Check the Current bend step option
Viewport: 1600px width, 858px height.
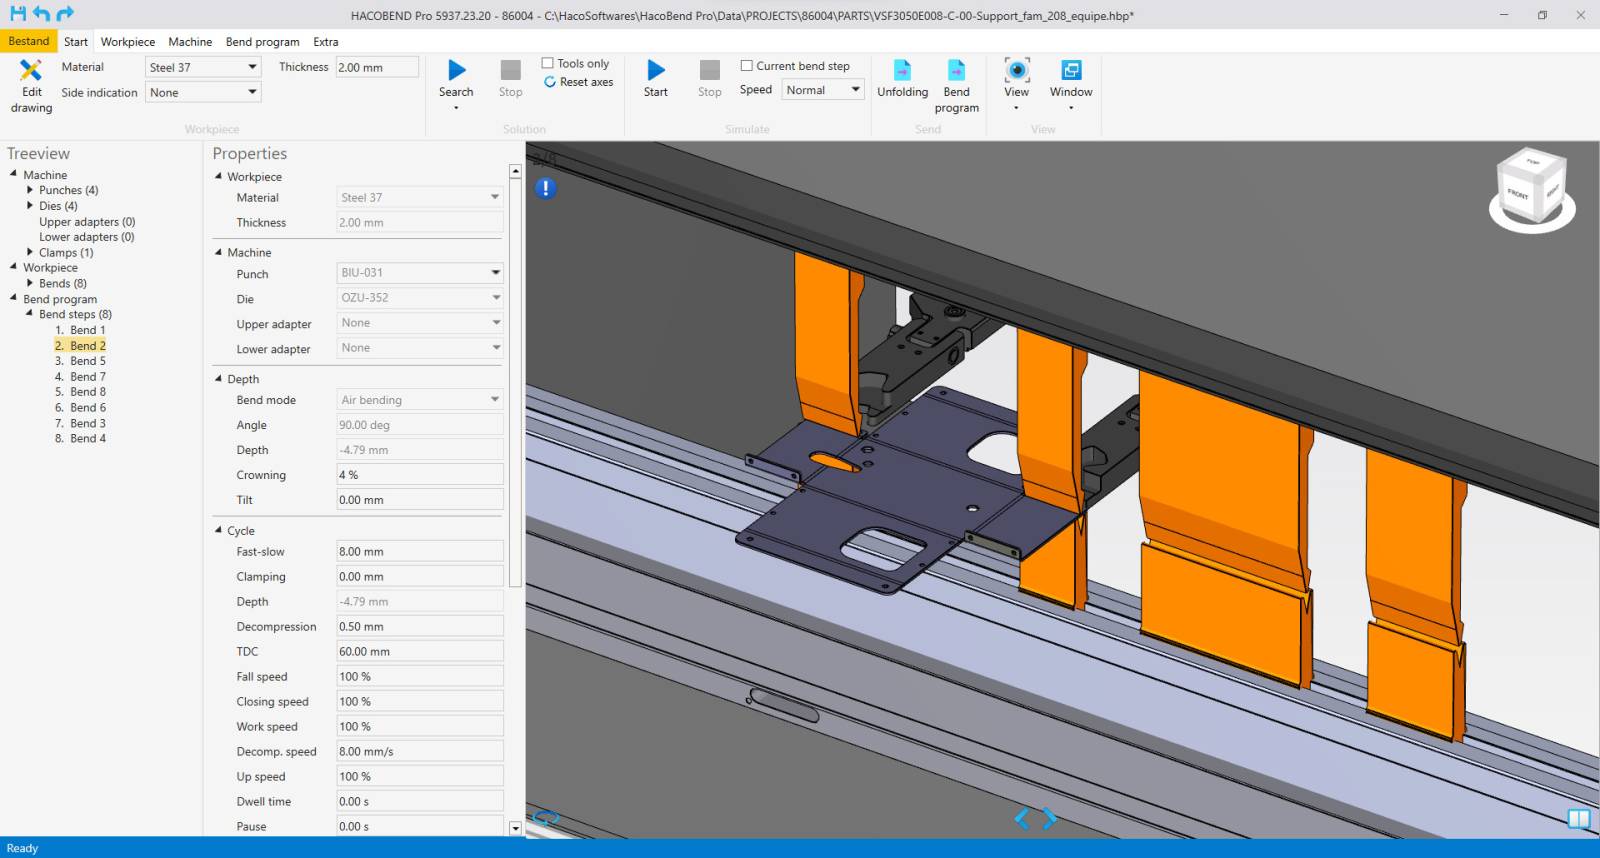click(x=746, y=66)
